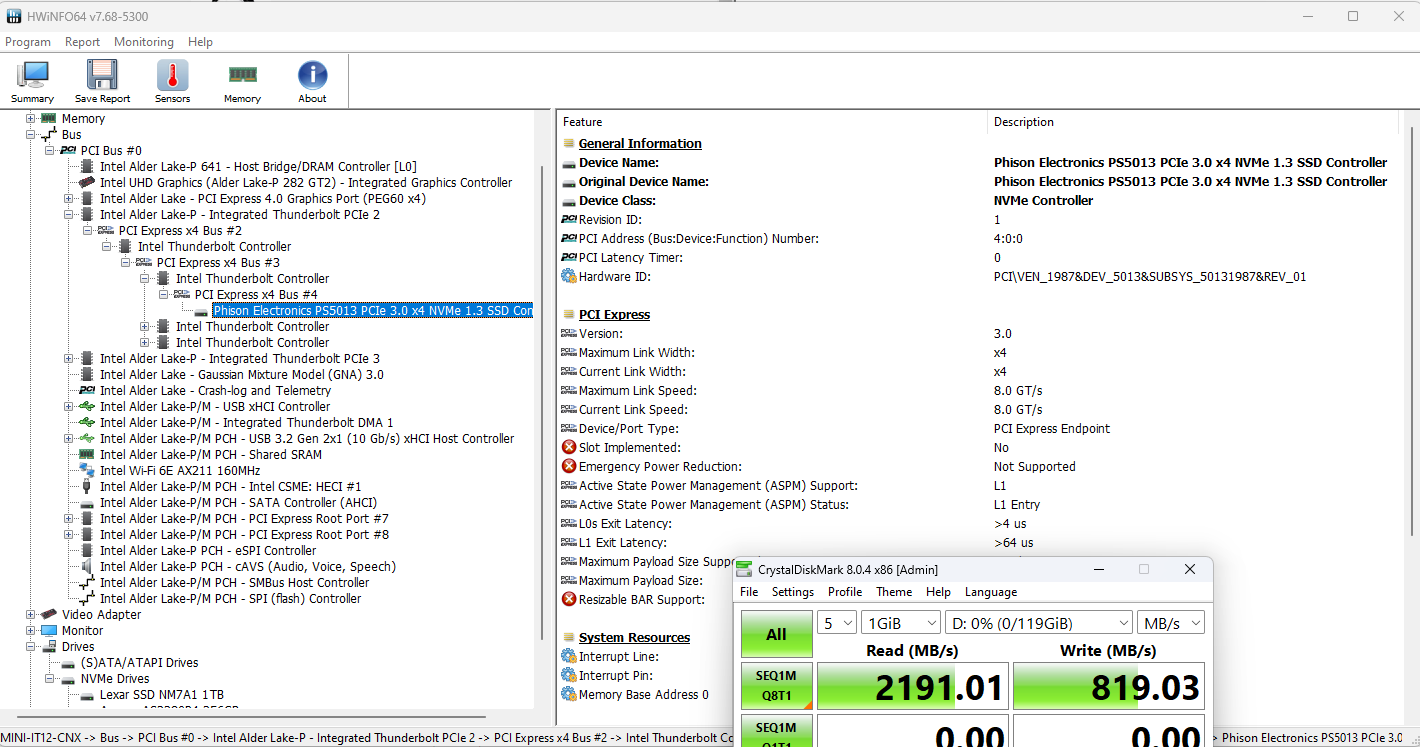Open the File menu in CrystalDiskMark
The image size is (1420, 747).
749,592
